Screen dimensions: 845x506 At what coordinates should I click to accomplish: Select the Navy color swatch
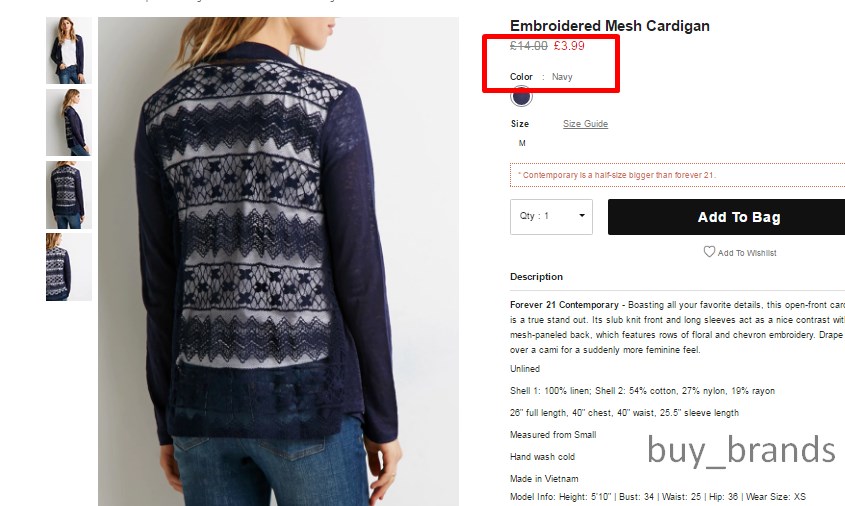pyautogui.click(x=521, y=97)
